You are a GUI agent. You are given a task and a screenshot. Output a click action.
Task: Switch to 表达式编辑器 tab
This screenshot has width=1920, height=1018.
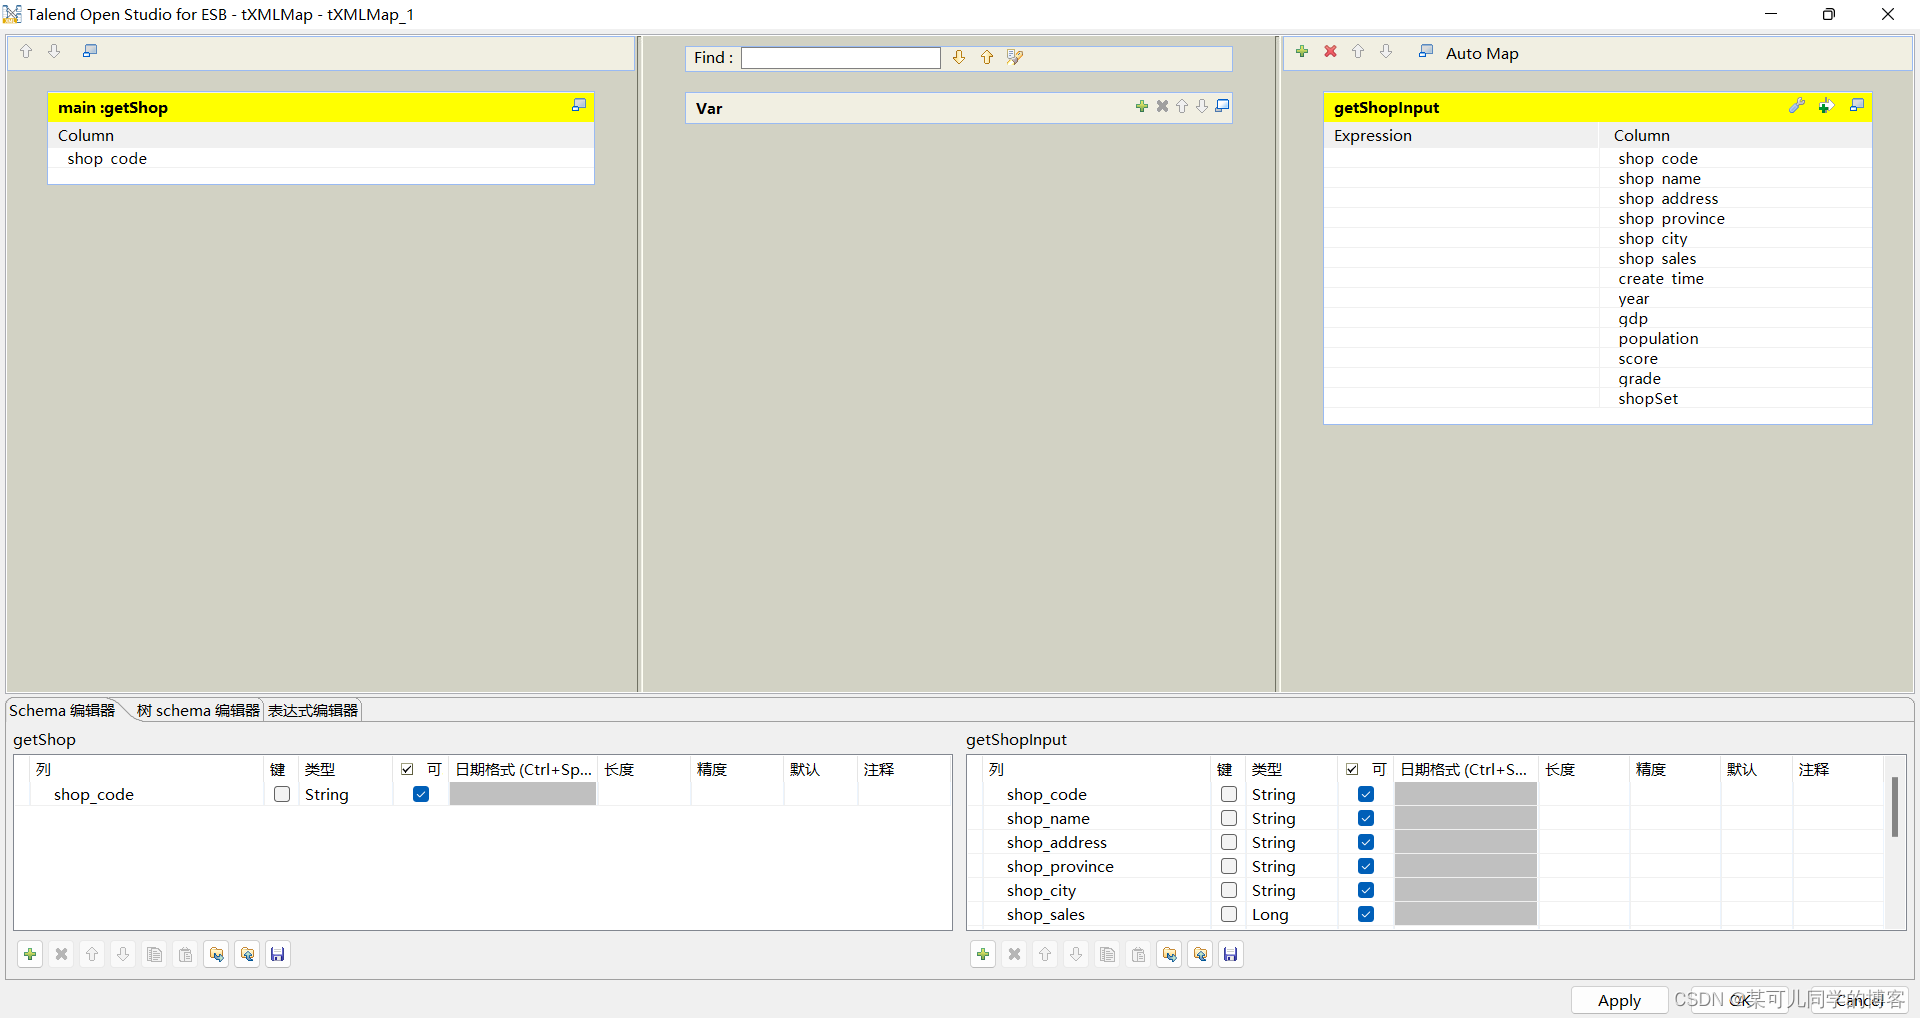(x=313, y=710)
